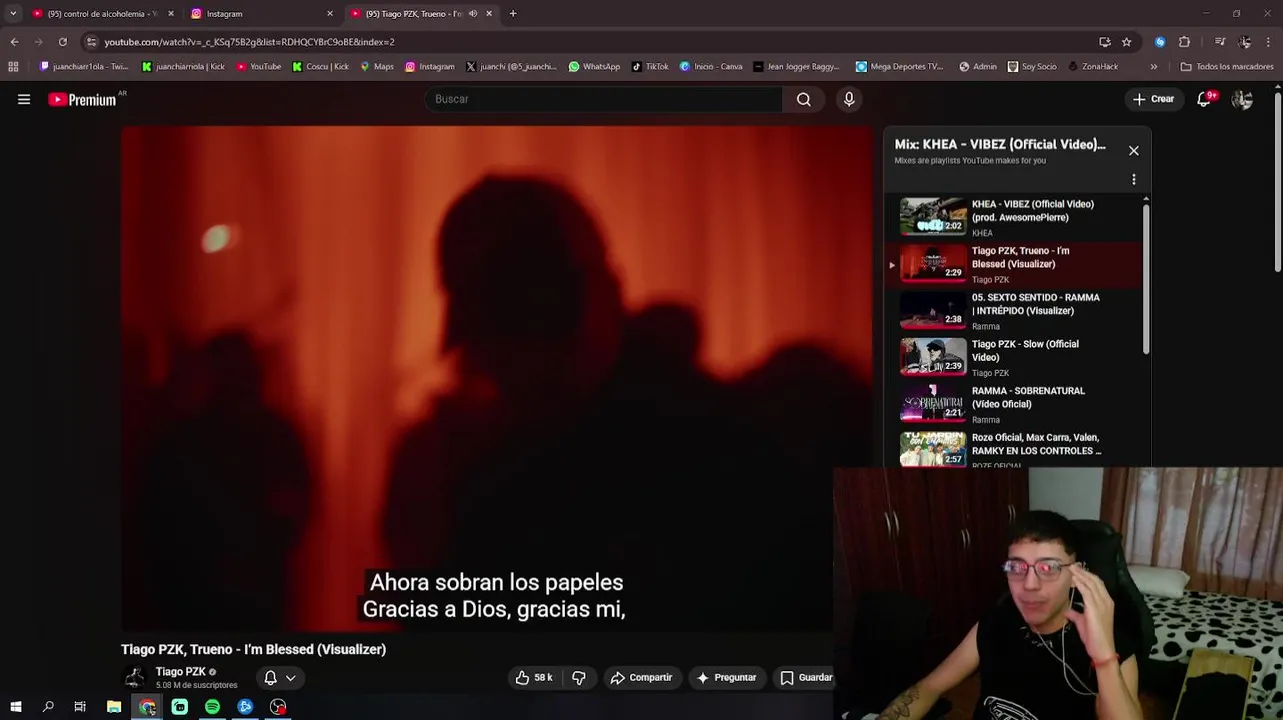
Task: Reload the current page
Action: pyautogui.click(x=62, y=42)
